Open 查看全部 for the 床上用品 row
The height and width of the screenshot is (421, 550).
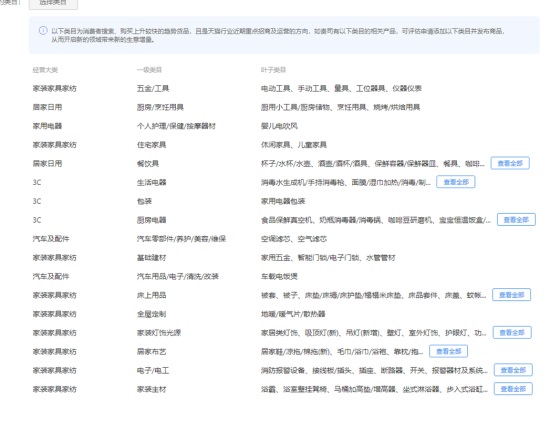pos(511,295)
